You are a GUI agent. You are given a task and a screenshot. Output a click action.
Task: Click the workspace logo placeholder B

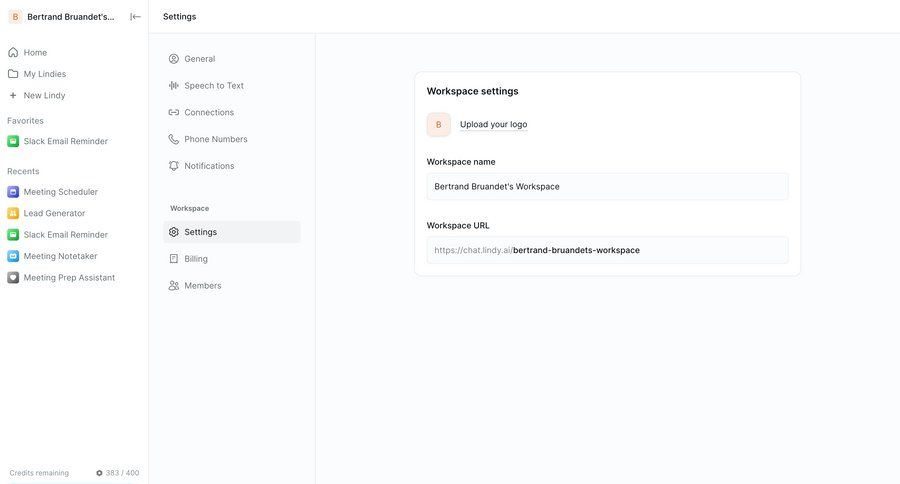coord(439,125)
